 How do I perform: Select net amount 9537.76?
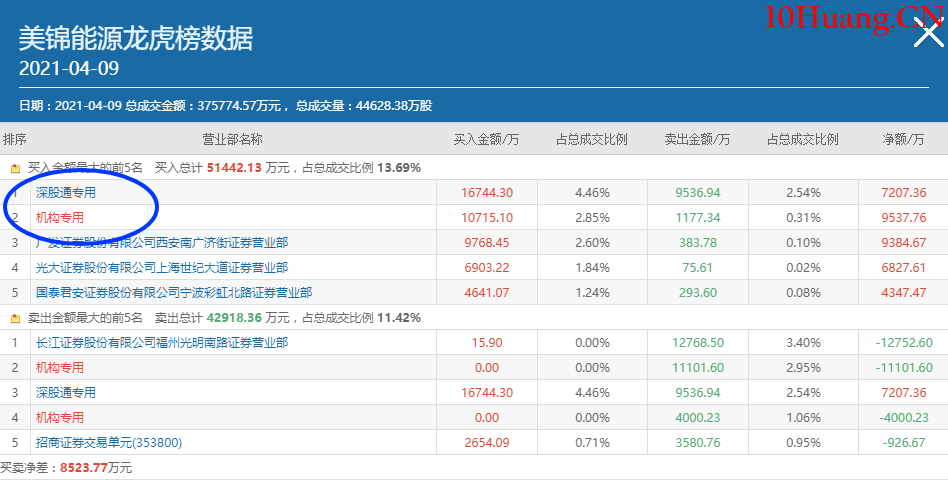904,218
